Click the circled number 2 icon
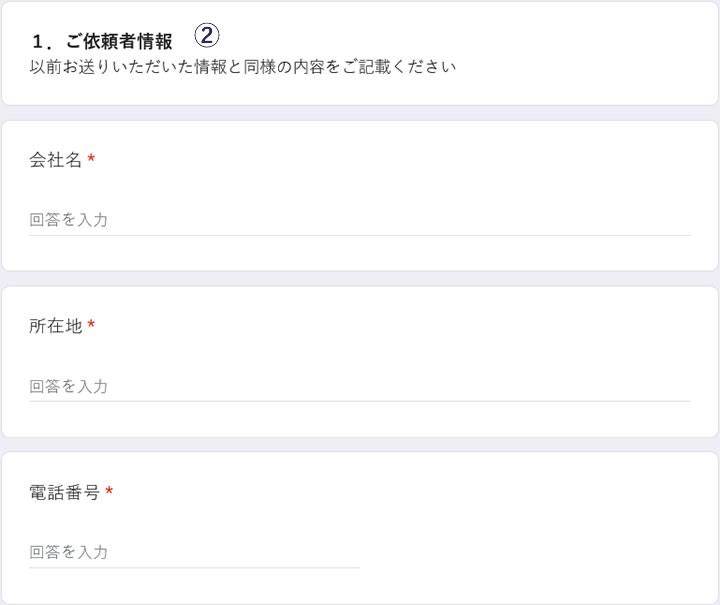This screenshot has height=605, width=720. pos(206,36)
